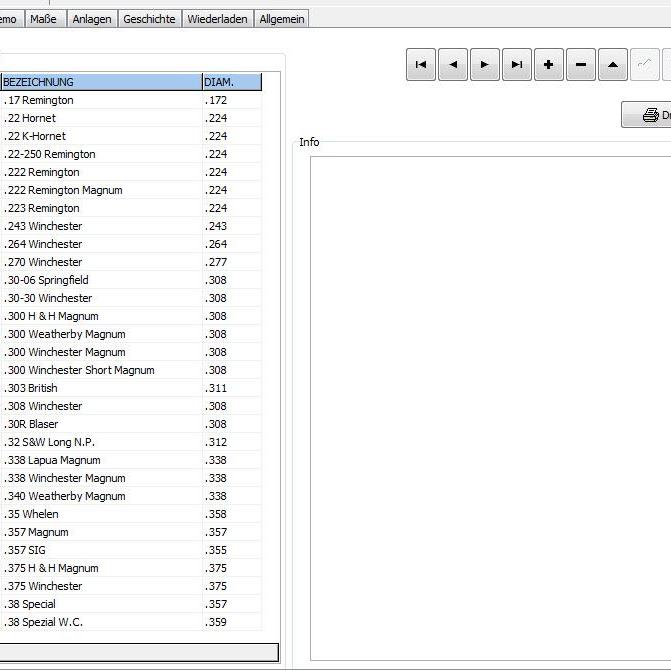This screenshot has width=671, height=671.
Task: Select row .22 Hornet
Action: point(131,118)
